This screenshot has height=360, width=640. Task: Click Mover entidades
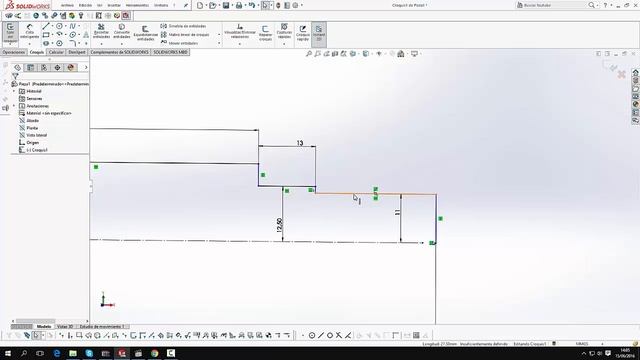179,43
